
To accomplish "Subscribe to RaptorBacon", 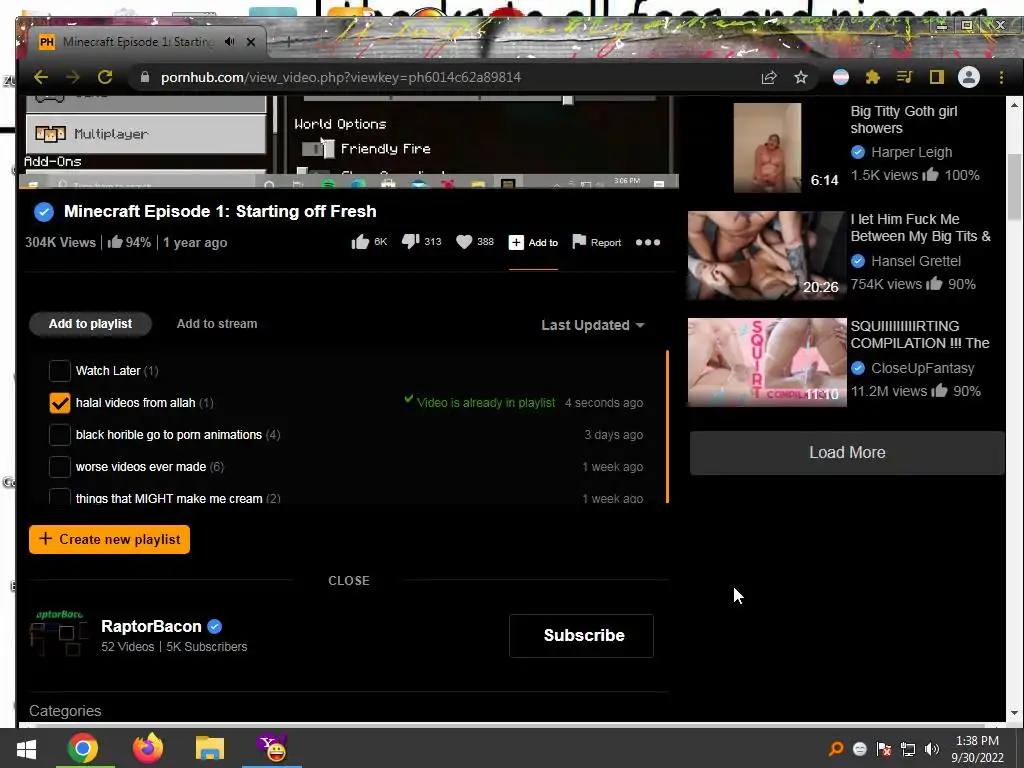I will 581,635.
